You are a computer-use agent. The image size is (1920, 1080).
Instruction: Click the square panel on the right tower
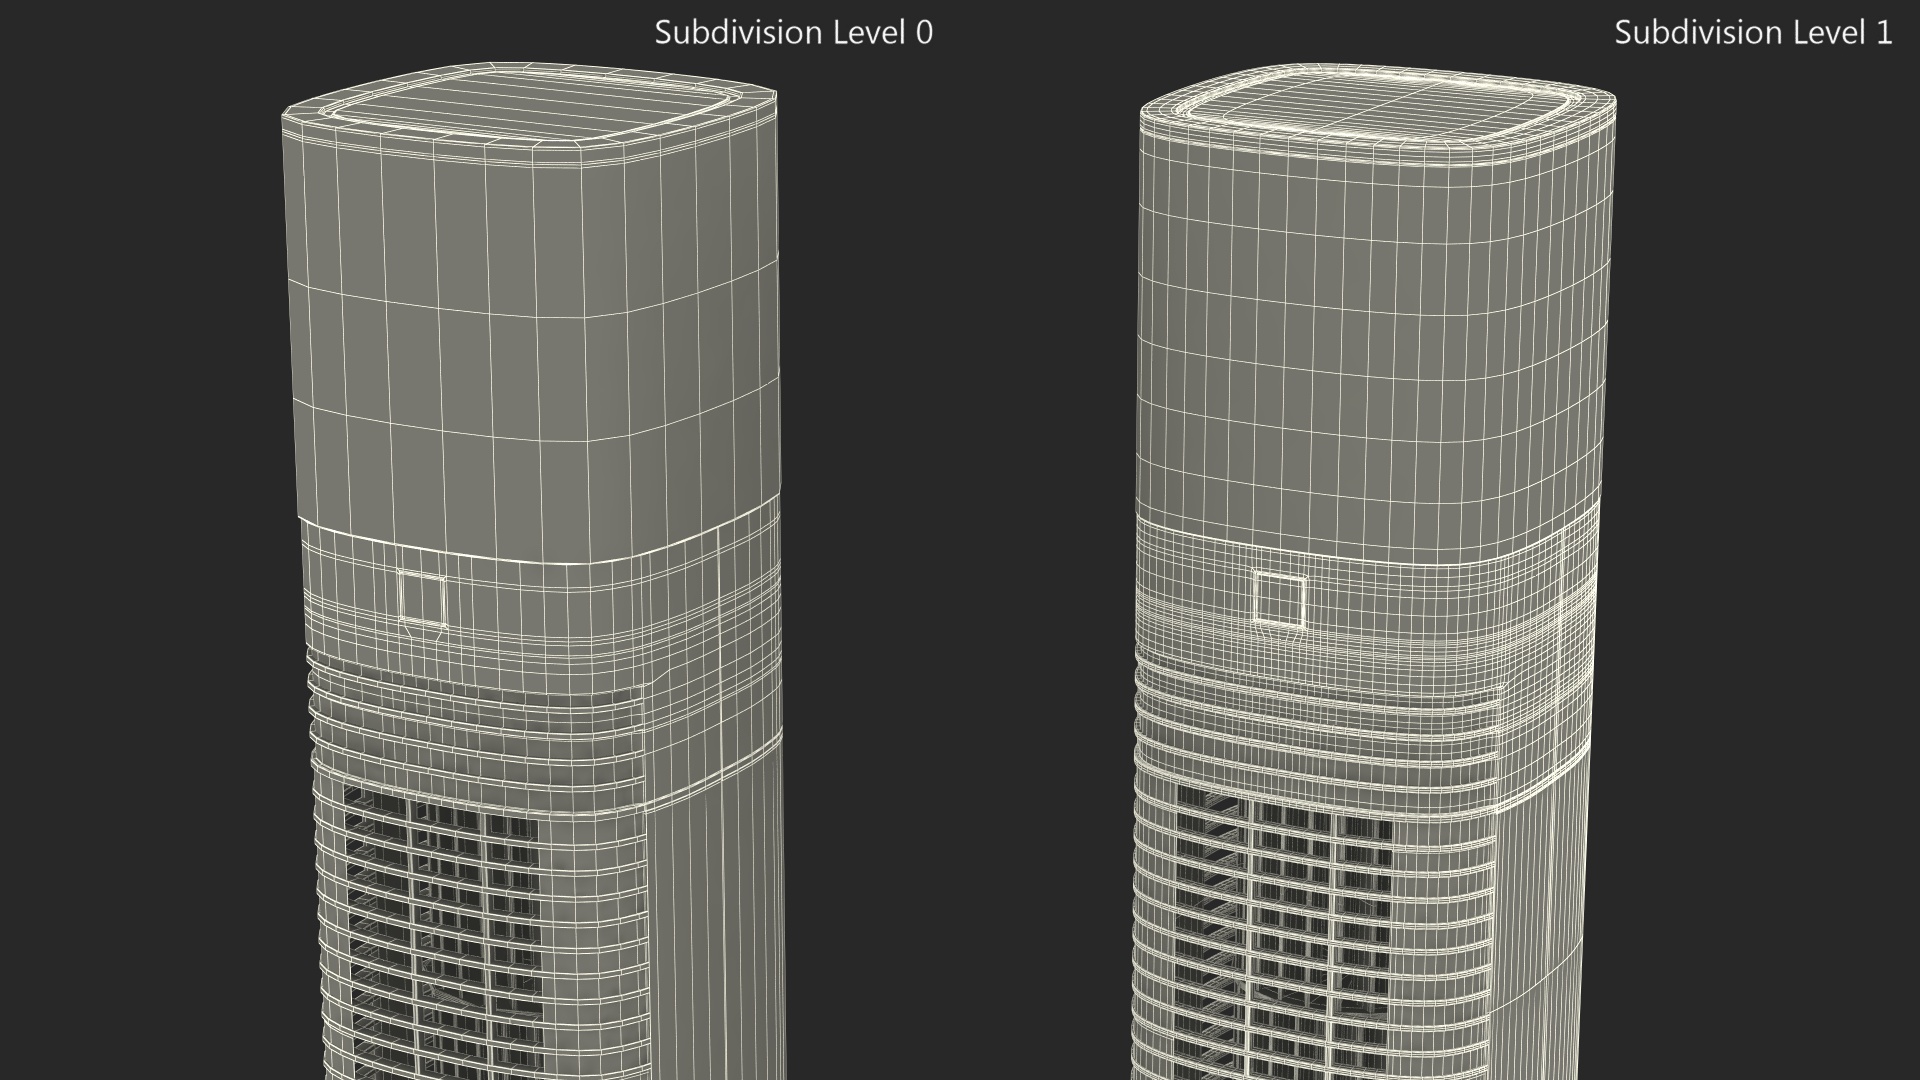point(1279,597)
